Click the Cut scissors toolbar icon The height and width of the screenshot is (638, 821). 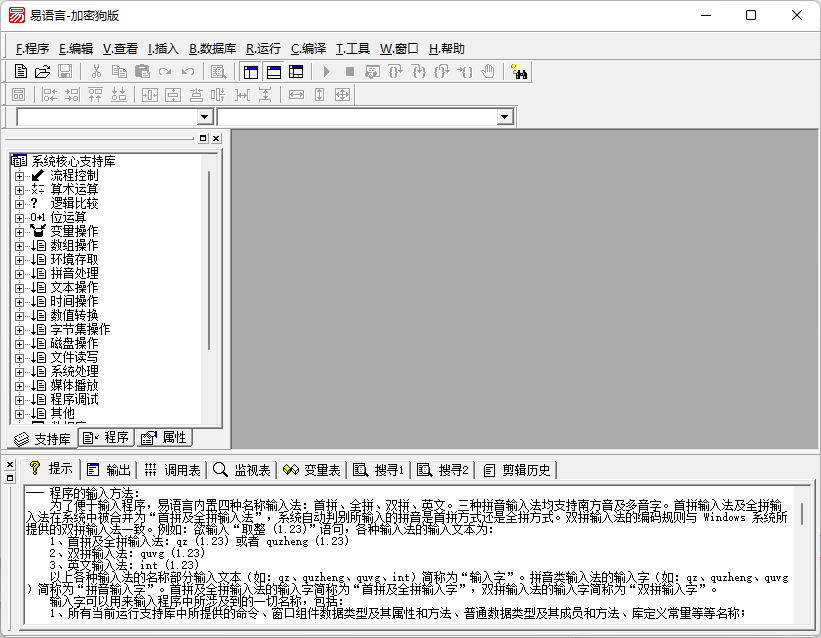click(96, 71)
